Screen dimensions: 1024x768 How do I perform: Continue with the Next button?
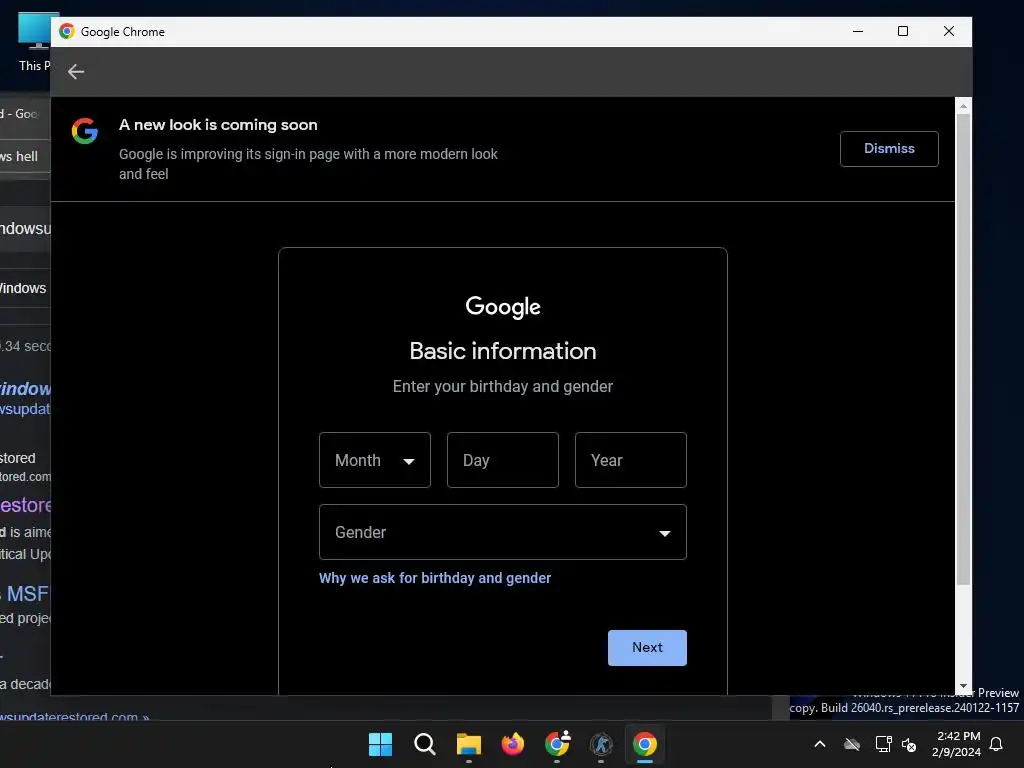click(647, 647)
